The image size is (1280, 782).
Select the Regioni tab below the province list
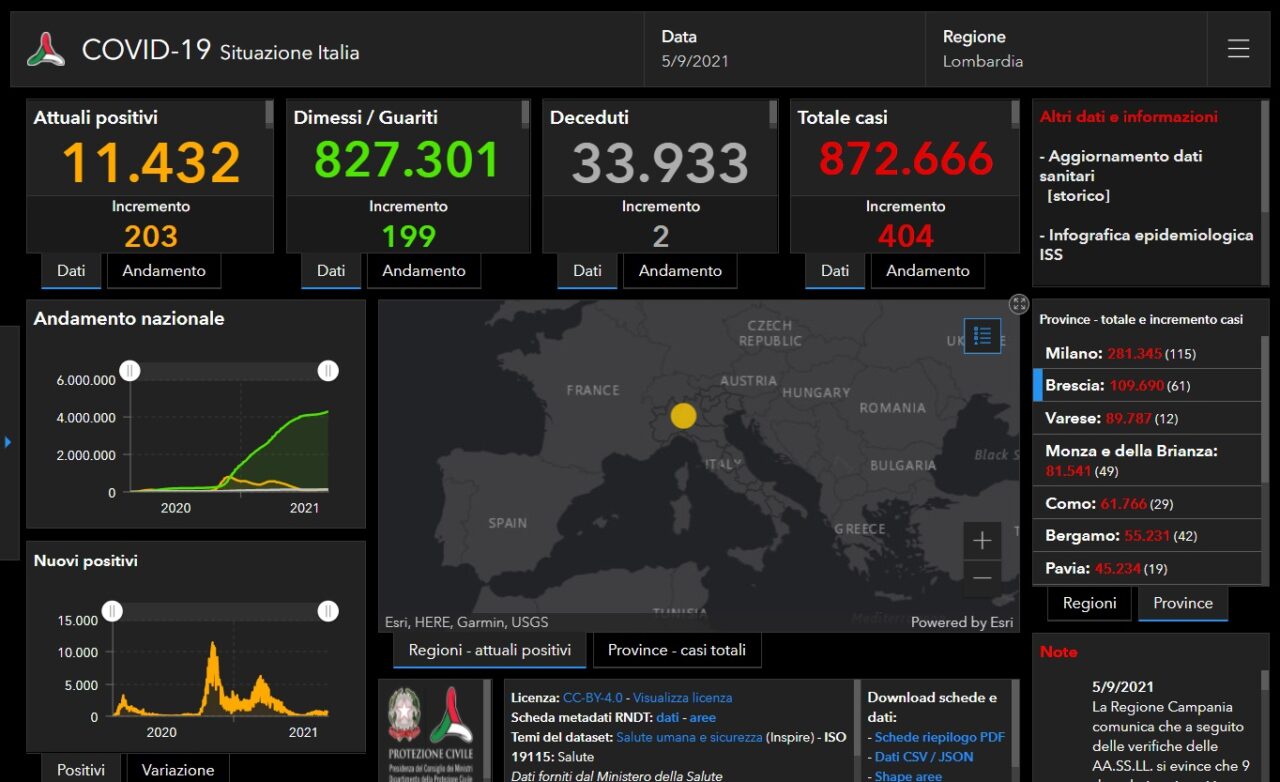click(1089, 603)
